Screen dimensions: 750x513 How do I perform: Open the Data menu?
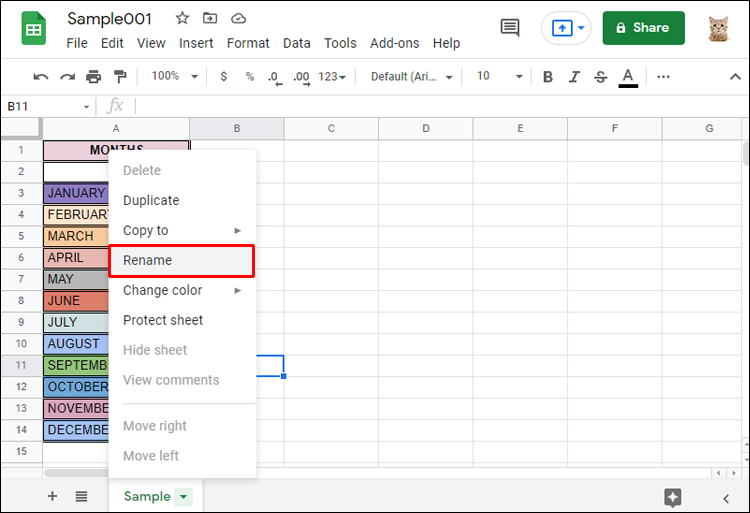point(297,43)
